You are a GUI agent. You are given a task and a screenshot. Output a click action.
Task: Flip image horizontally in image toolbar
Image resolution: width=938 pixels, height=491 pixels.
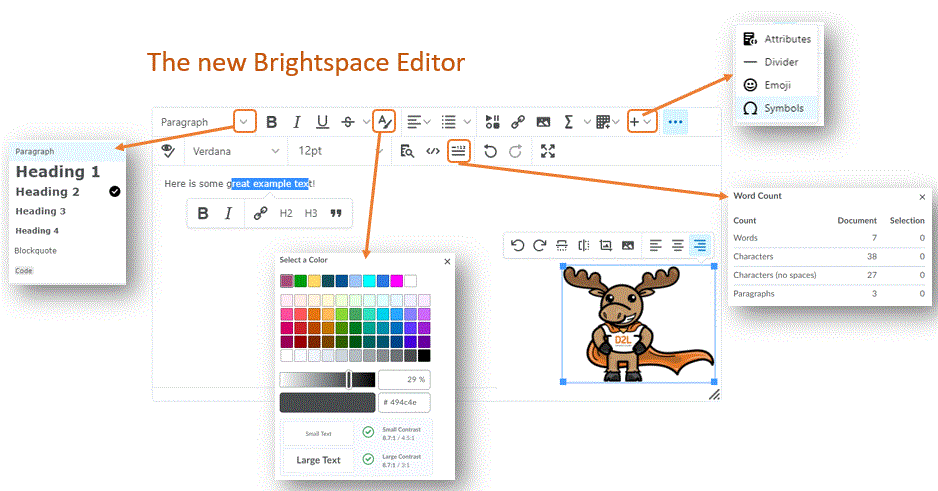click(584, 245)
